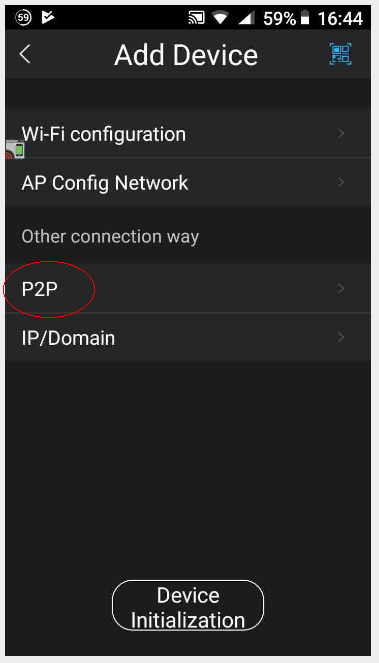Open the IP/Domain connection option
The image size is (379, 663).
(188, 337)
